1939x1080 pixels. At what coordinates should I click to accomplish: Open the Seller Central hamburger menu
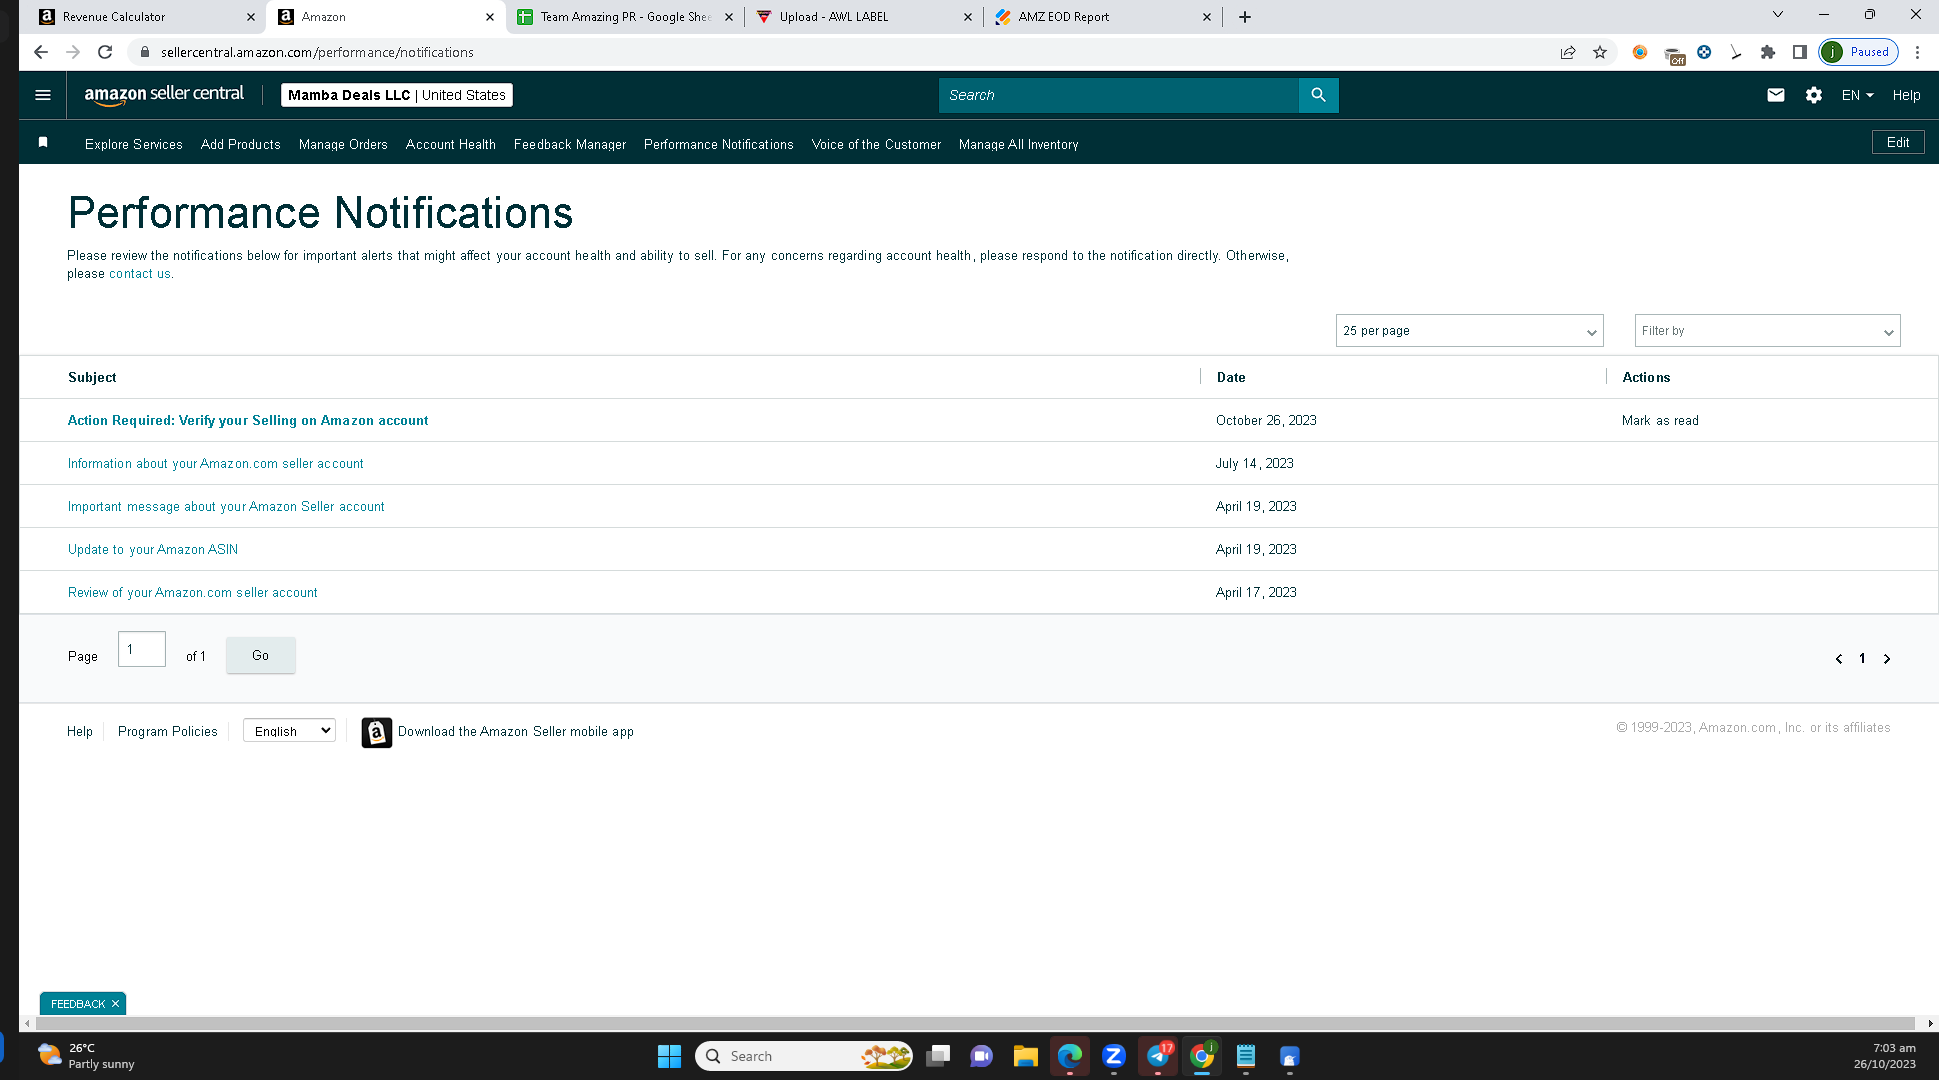43,95
